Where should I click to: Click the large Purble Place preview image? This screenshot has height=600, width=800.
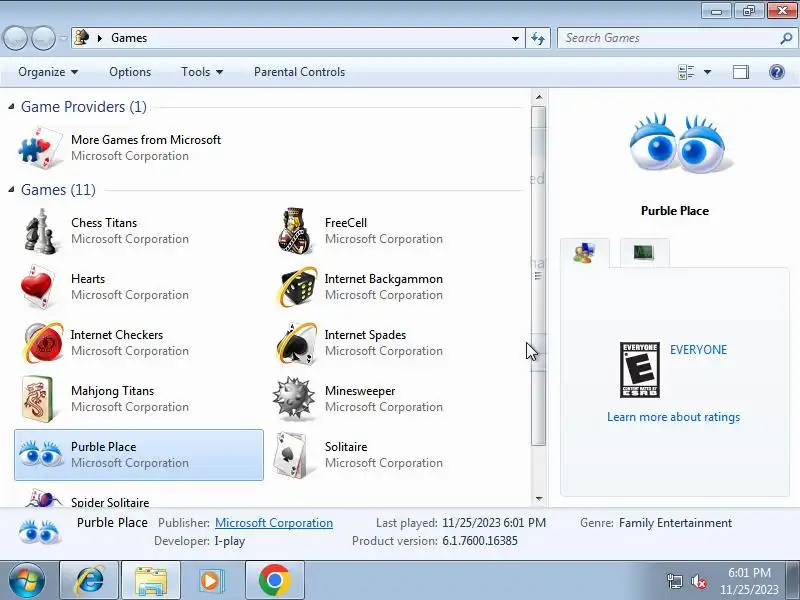[680, 144]
